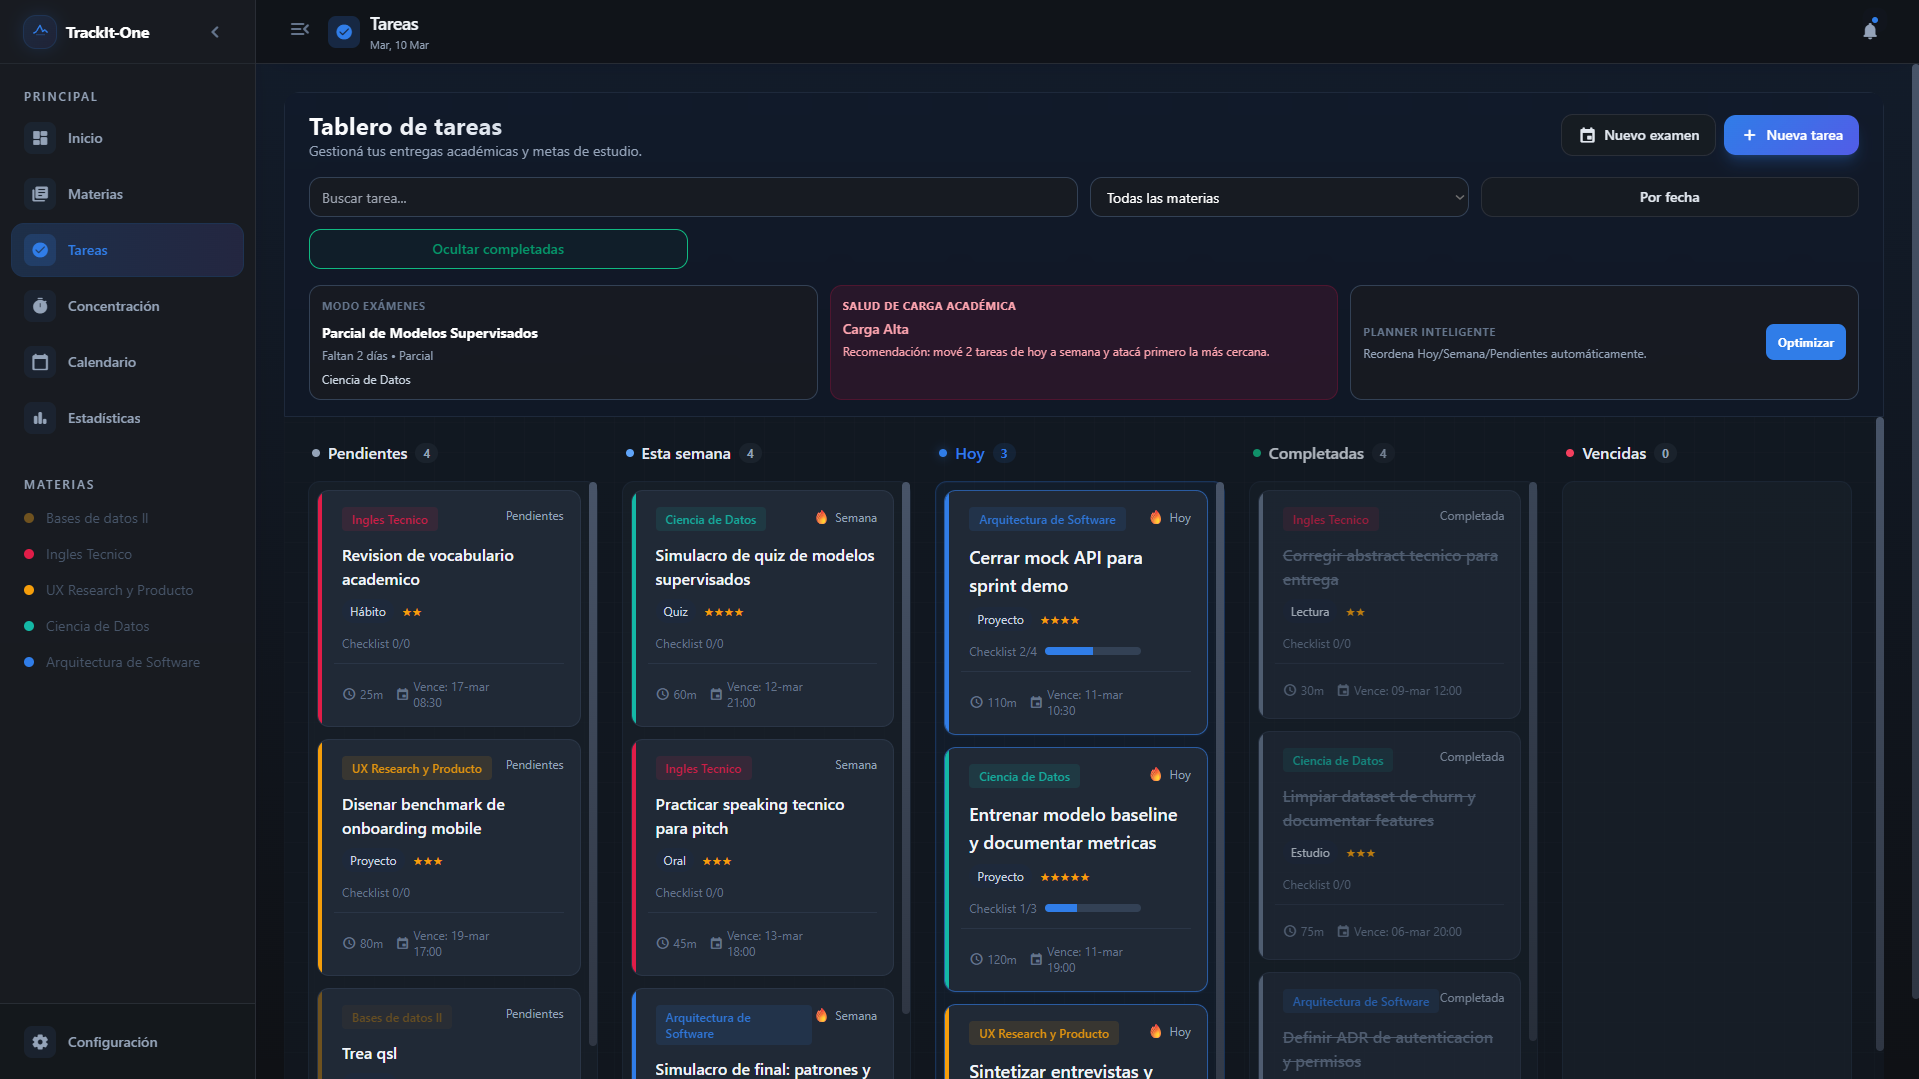The width and height of the screenshot is (1919, 1079).
Task: Click fire icon on Cerrar mock API card
Action: [x=1155, y=517]
